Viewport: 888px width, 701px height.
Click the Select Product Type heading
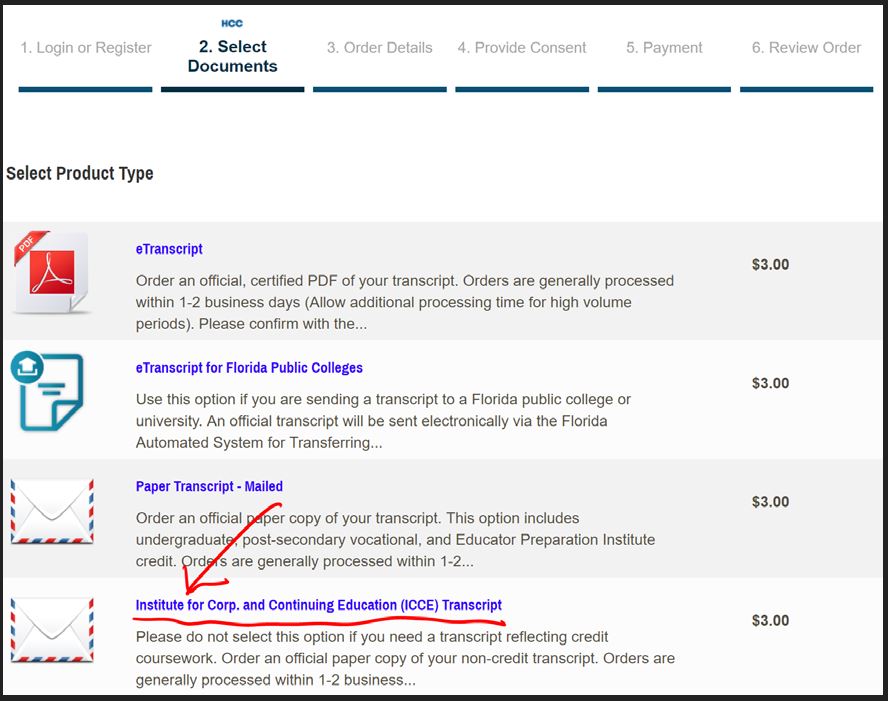tap(80, 173)
